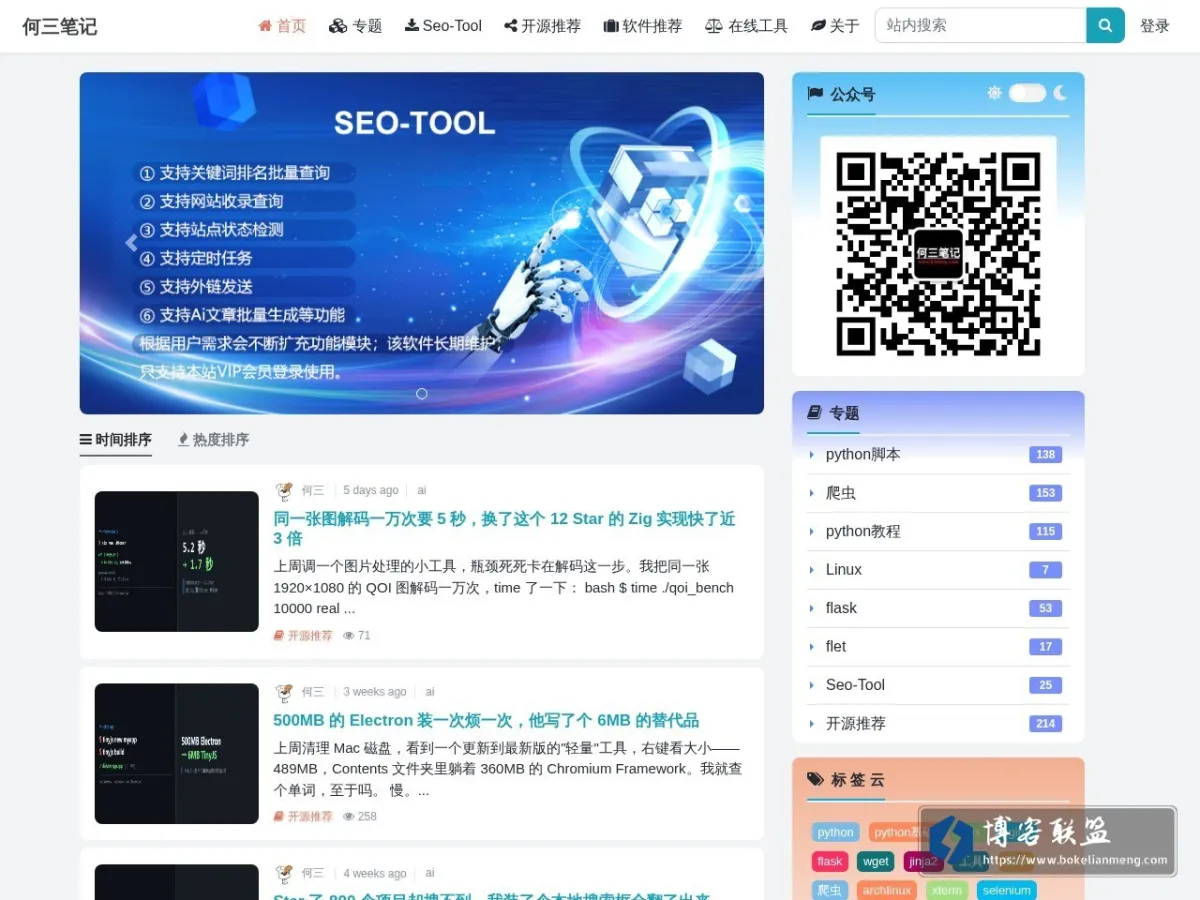Open the 关于 menu item
The width and height of the screenshot is (1200, 900).
coord(835,26)
